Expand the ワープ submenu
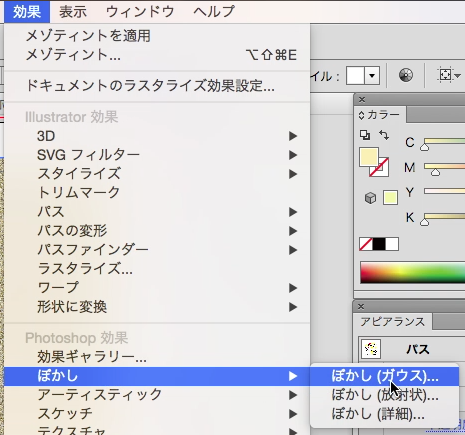 coord(157,288)
